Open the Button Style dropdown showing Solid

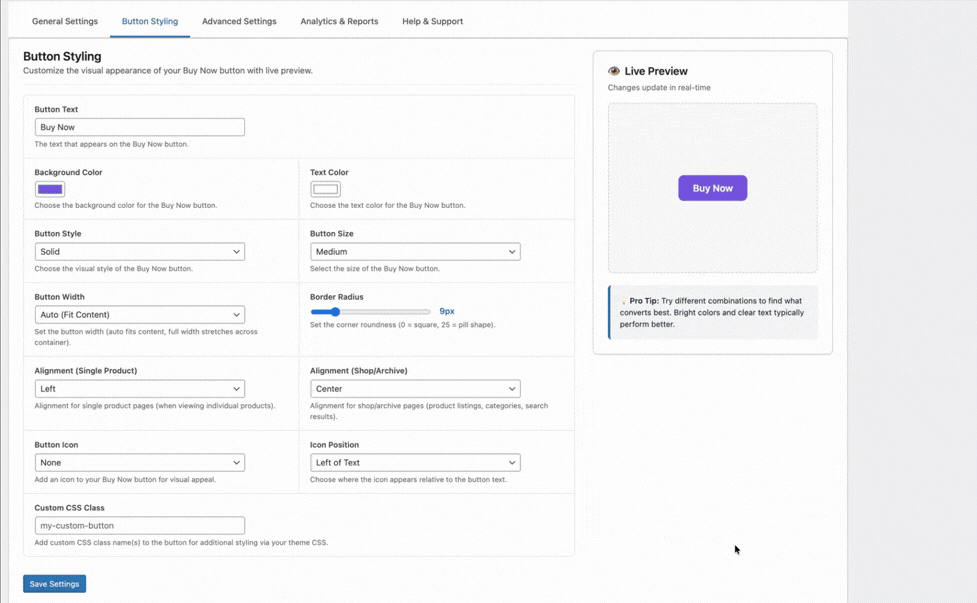[139, 251]
